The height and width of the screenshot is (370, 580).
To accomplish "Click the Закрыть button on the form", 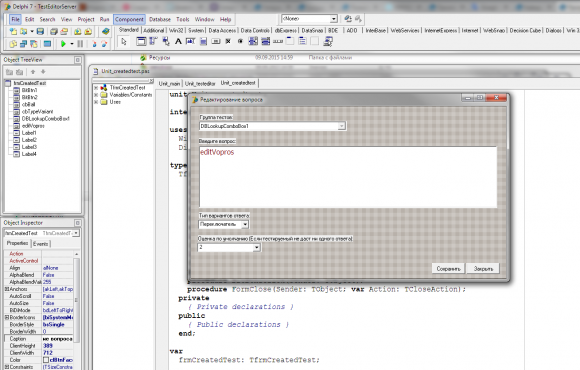I will [483, 269].
